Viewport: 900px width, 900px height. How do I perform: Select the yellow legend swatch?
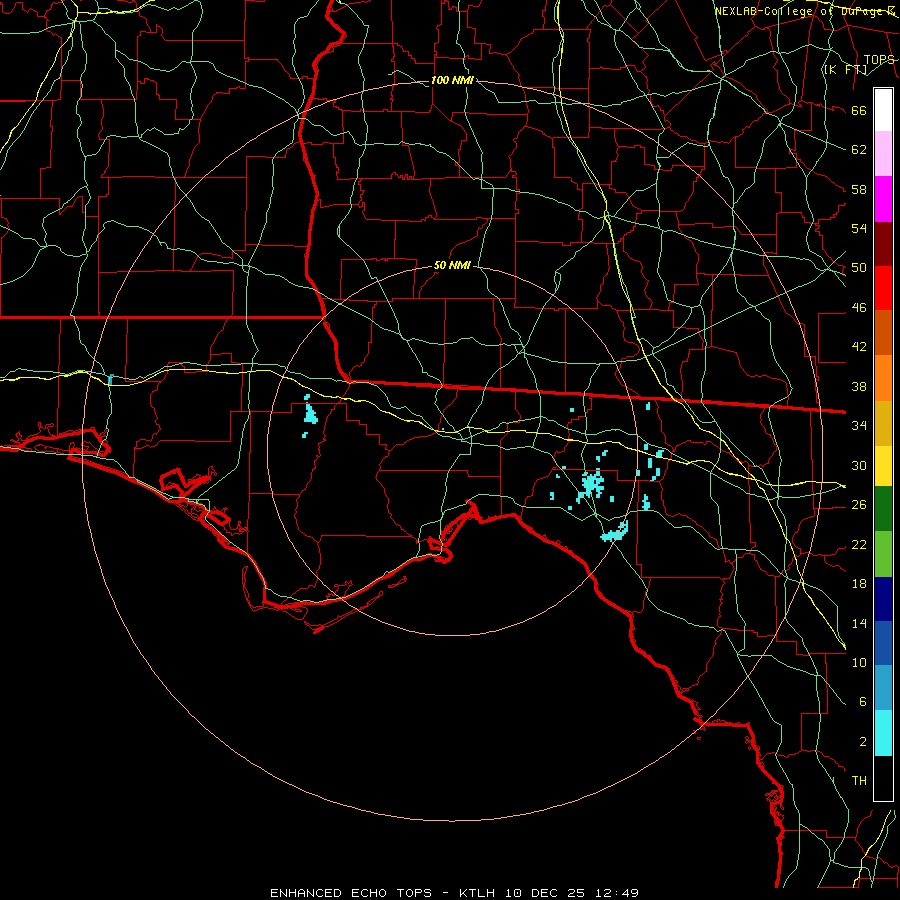(x=883, y=465)
